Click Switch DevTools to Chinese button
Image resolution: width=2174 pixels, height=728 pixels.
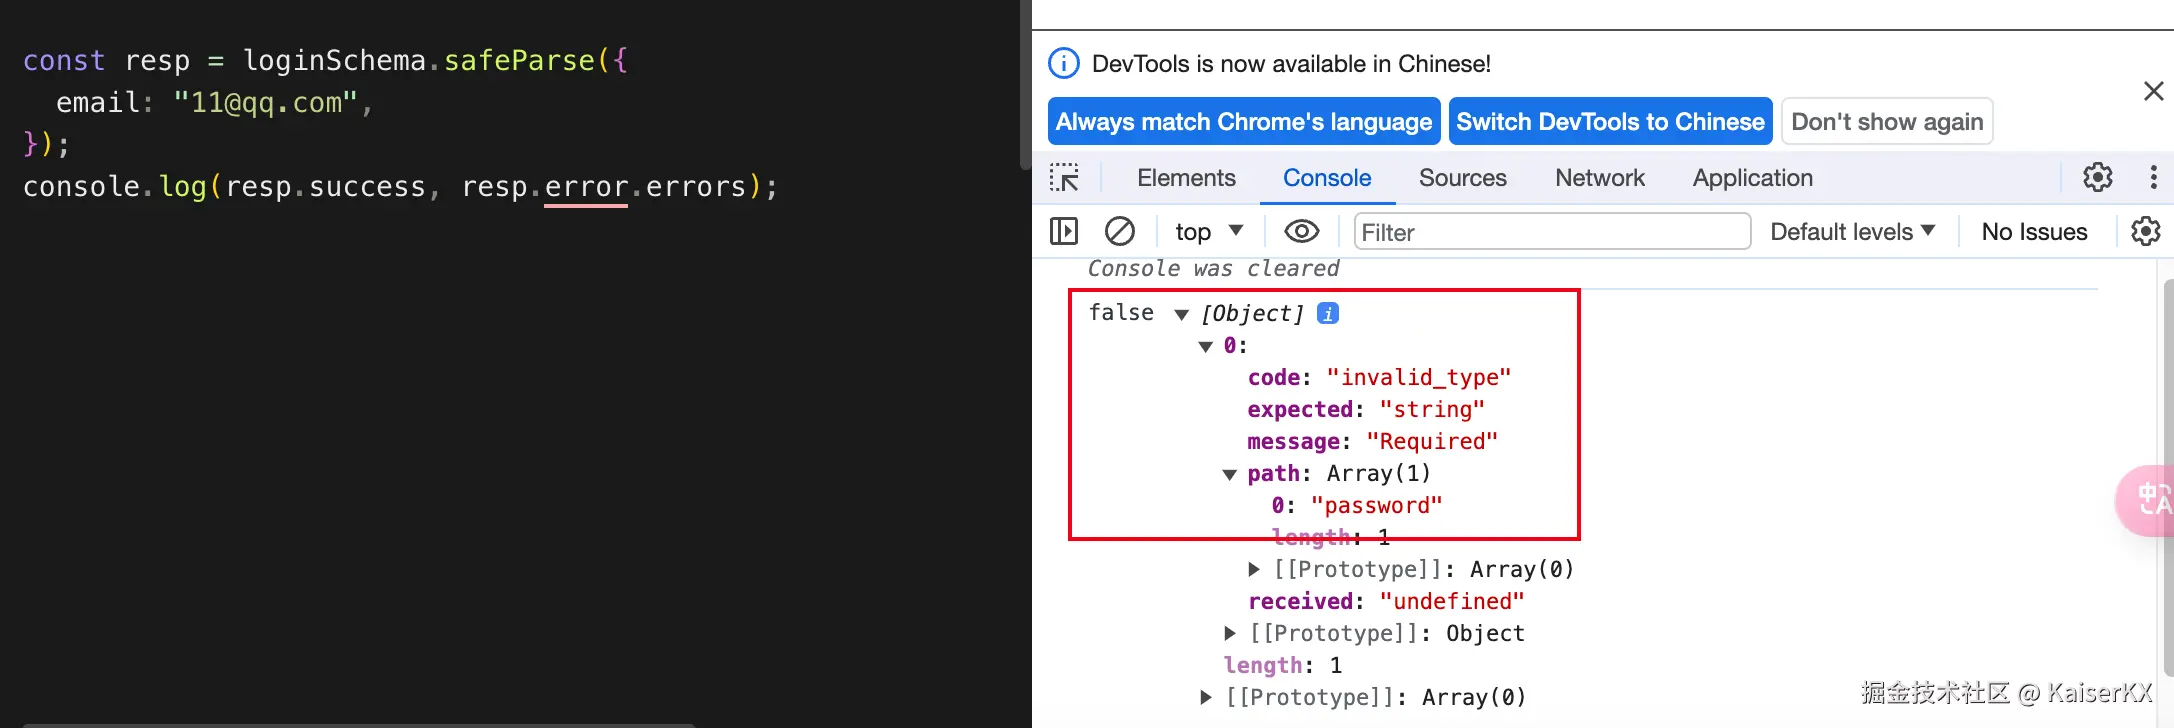[1610, 121]
